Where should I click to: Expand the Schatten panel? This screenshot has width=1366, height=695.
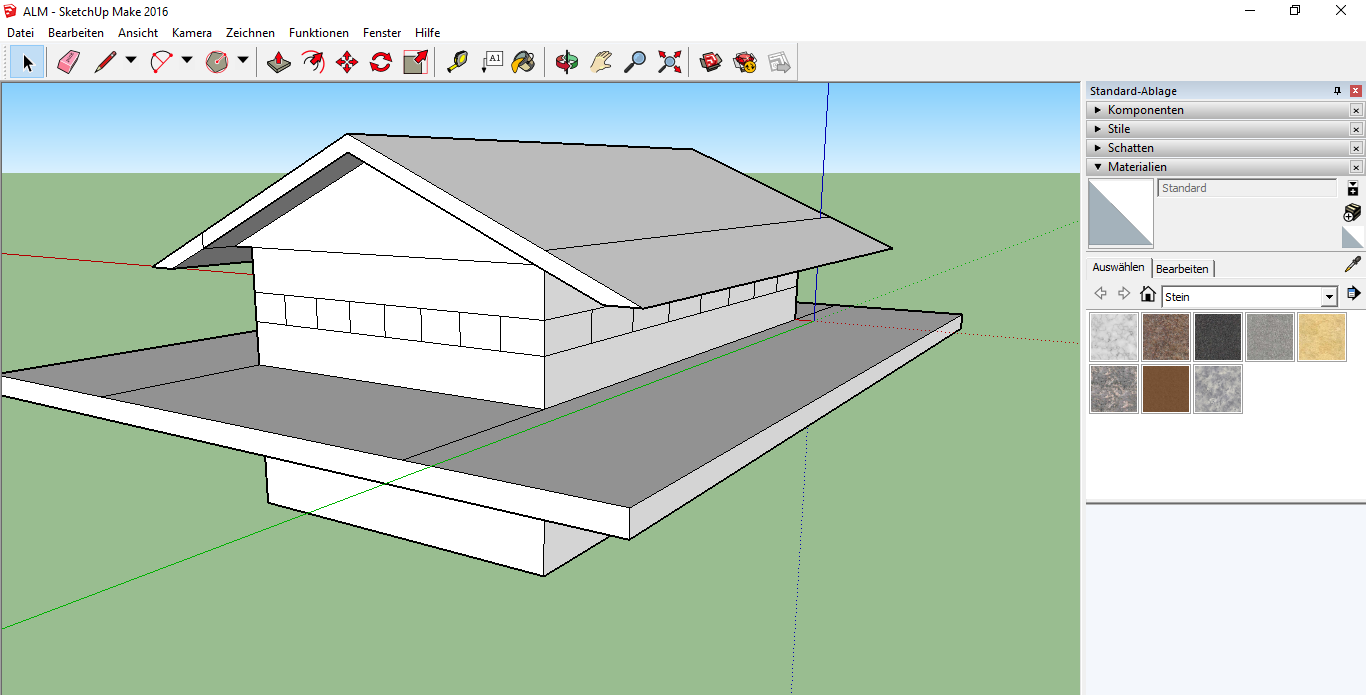(x=1130, y=148)
